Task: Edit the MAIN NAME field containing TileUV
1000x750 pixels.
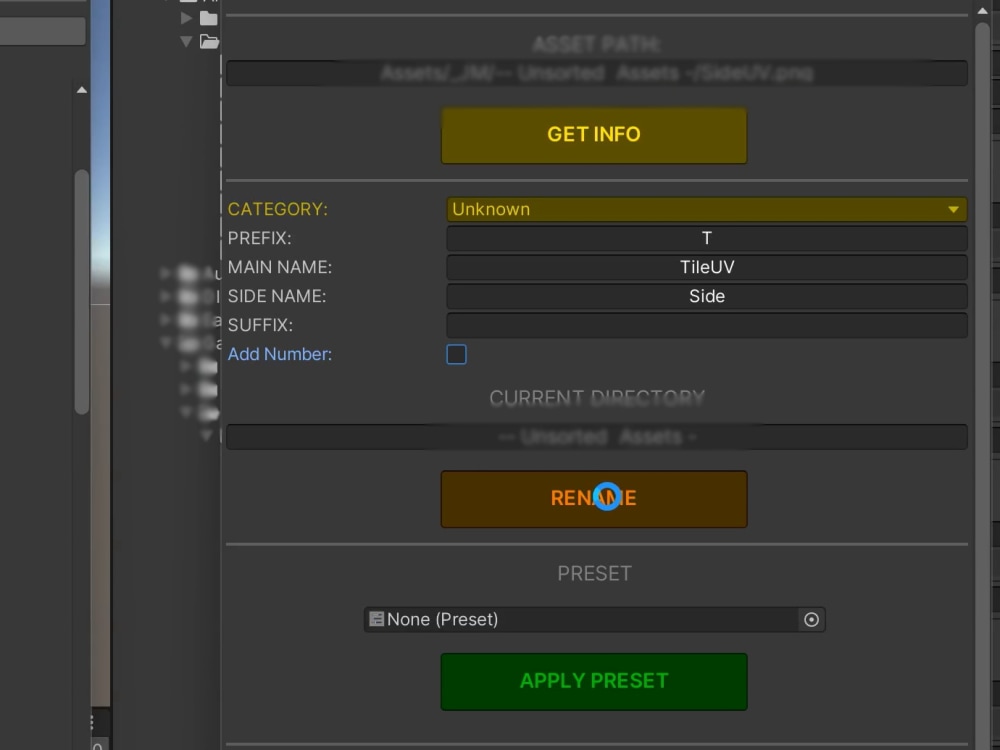Action: tap(705, 267)
